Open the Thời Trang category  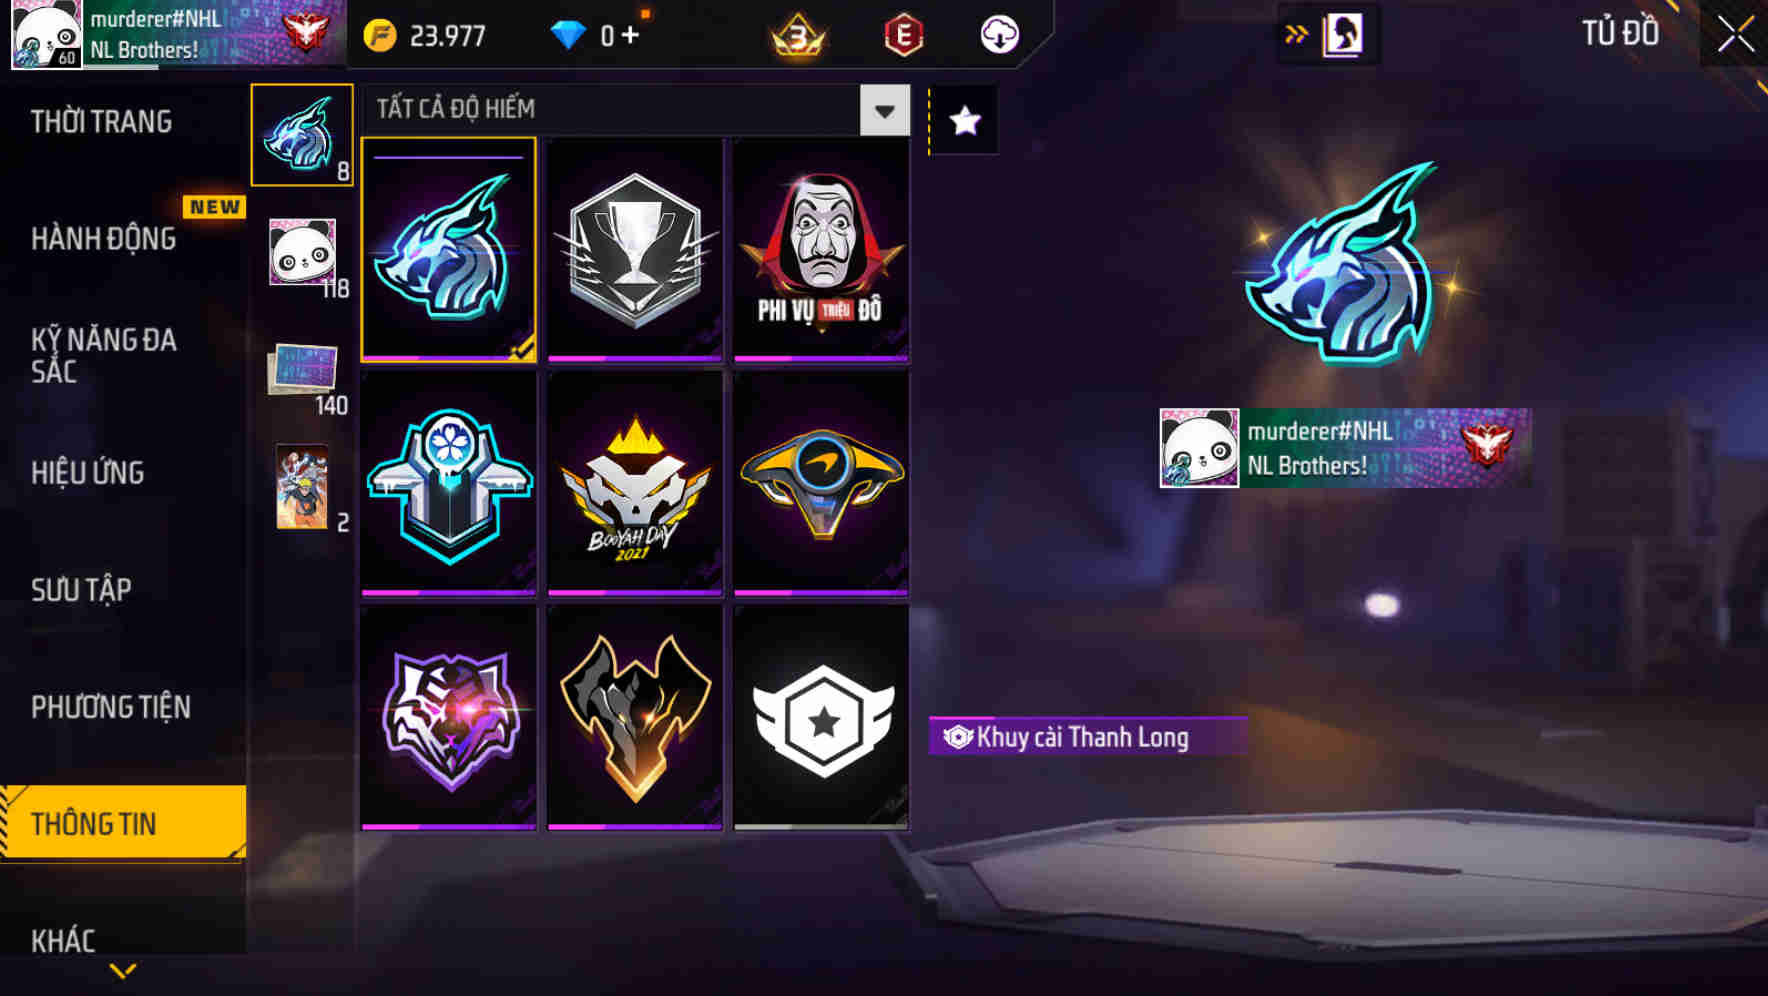(x=101, y=122)
